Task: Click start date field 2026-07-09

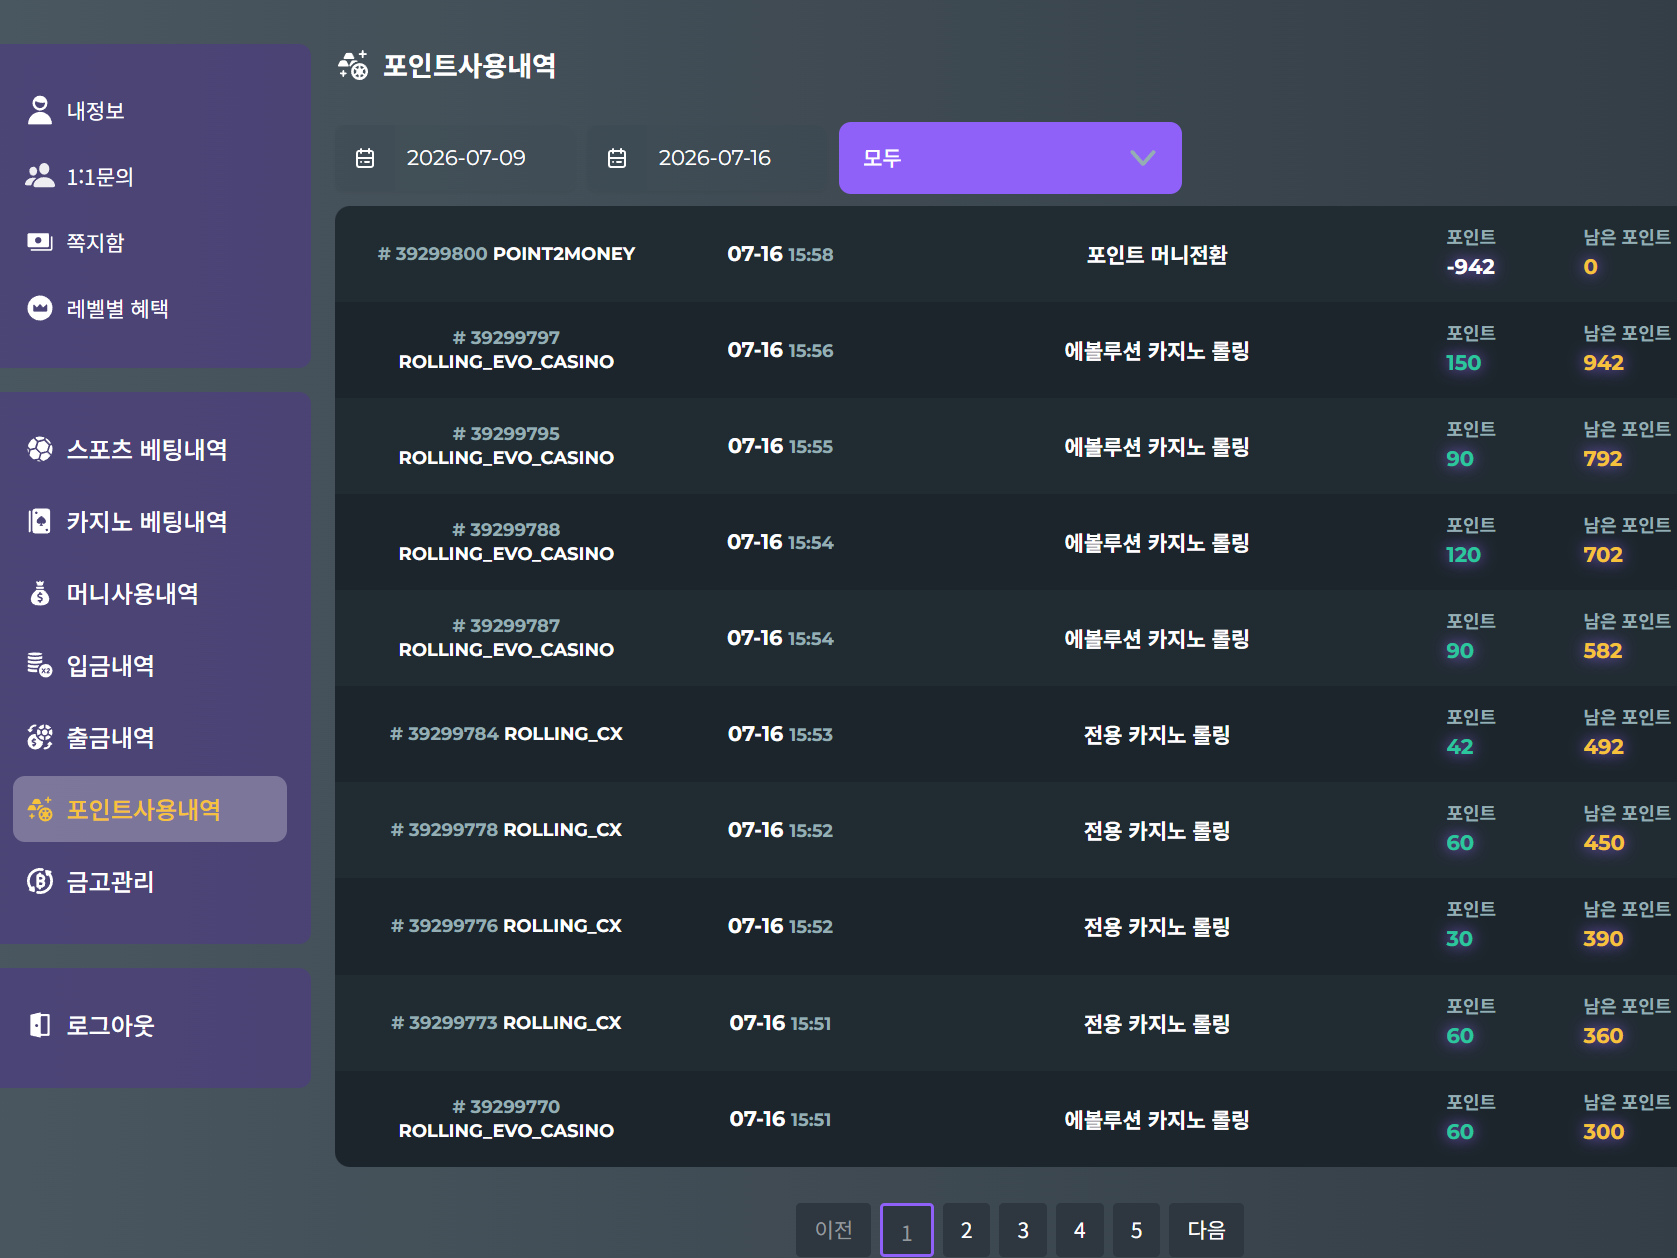Action: pos(457,158)
